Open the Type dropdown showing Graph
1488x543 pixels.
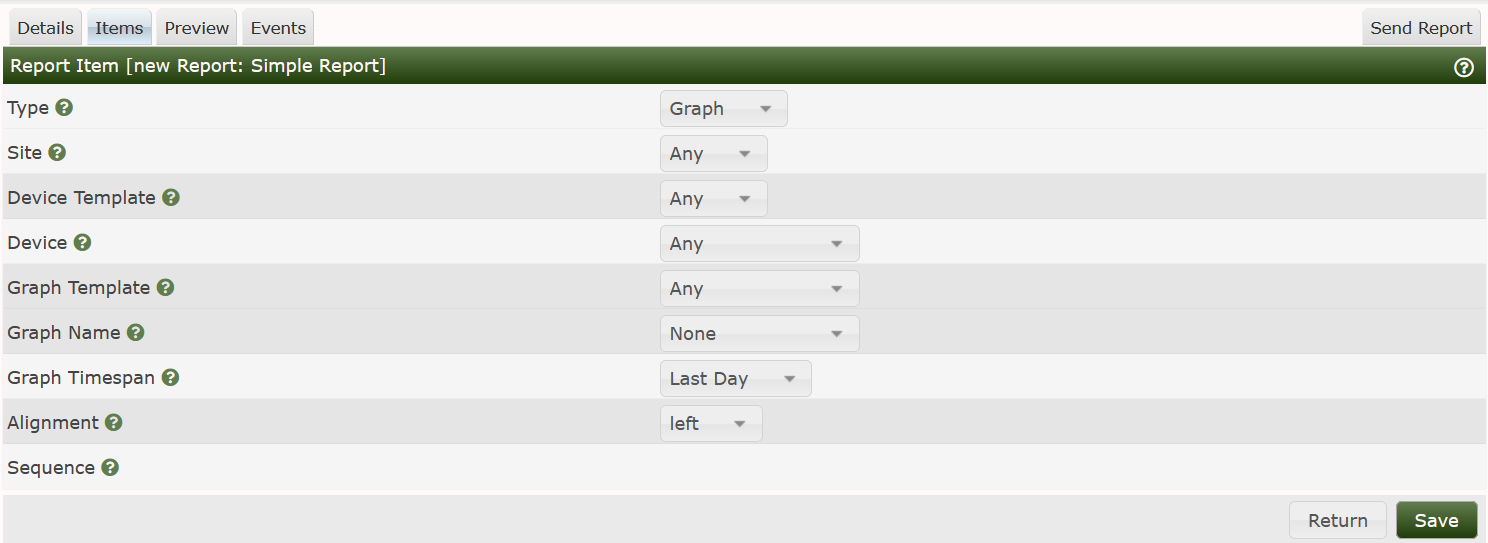723,109
